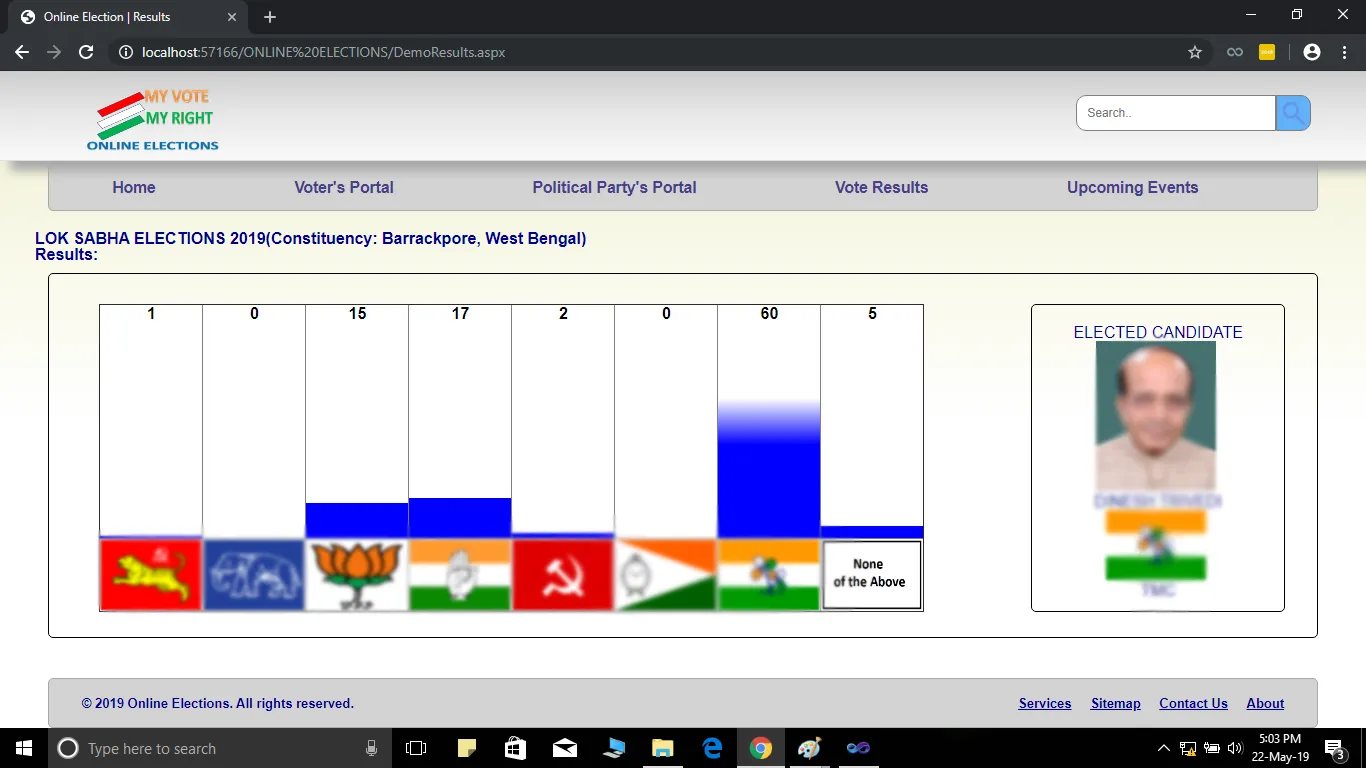Viewport: 1366px width, 768px height.
Task: Open the Windows notification center
Action: 1335,748
